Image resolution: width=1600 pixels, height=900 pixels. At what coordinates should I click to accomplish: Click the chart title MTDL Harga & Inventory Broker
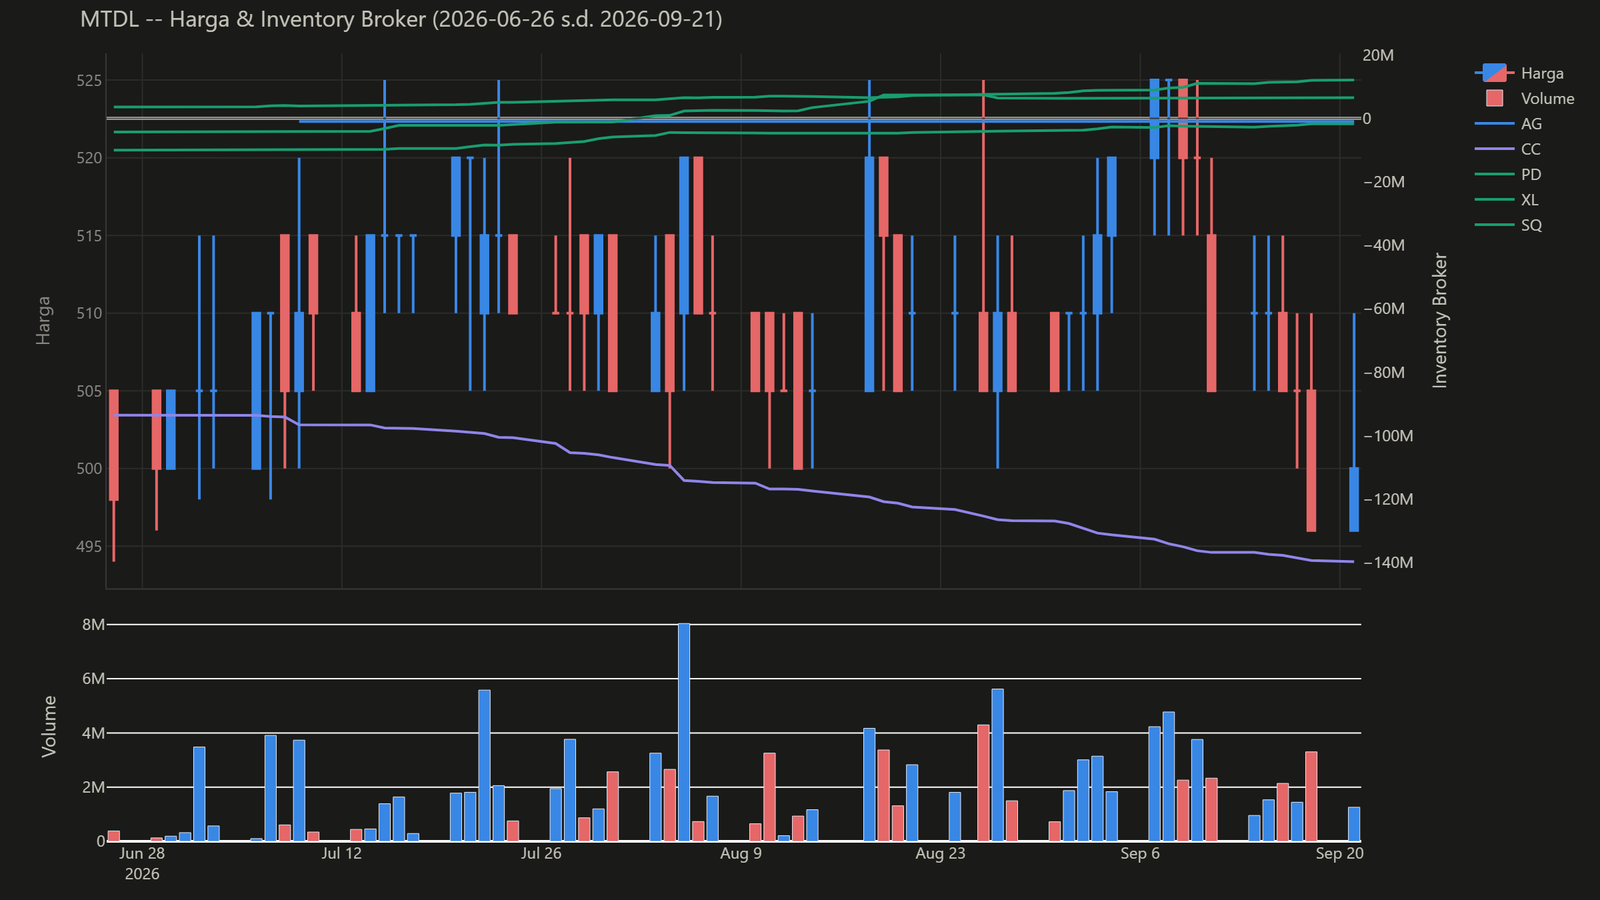coord(401,19)
